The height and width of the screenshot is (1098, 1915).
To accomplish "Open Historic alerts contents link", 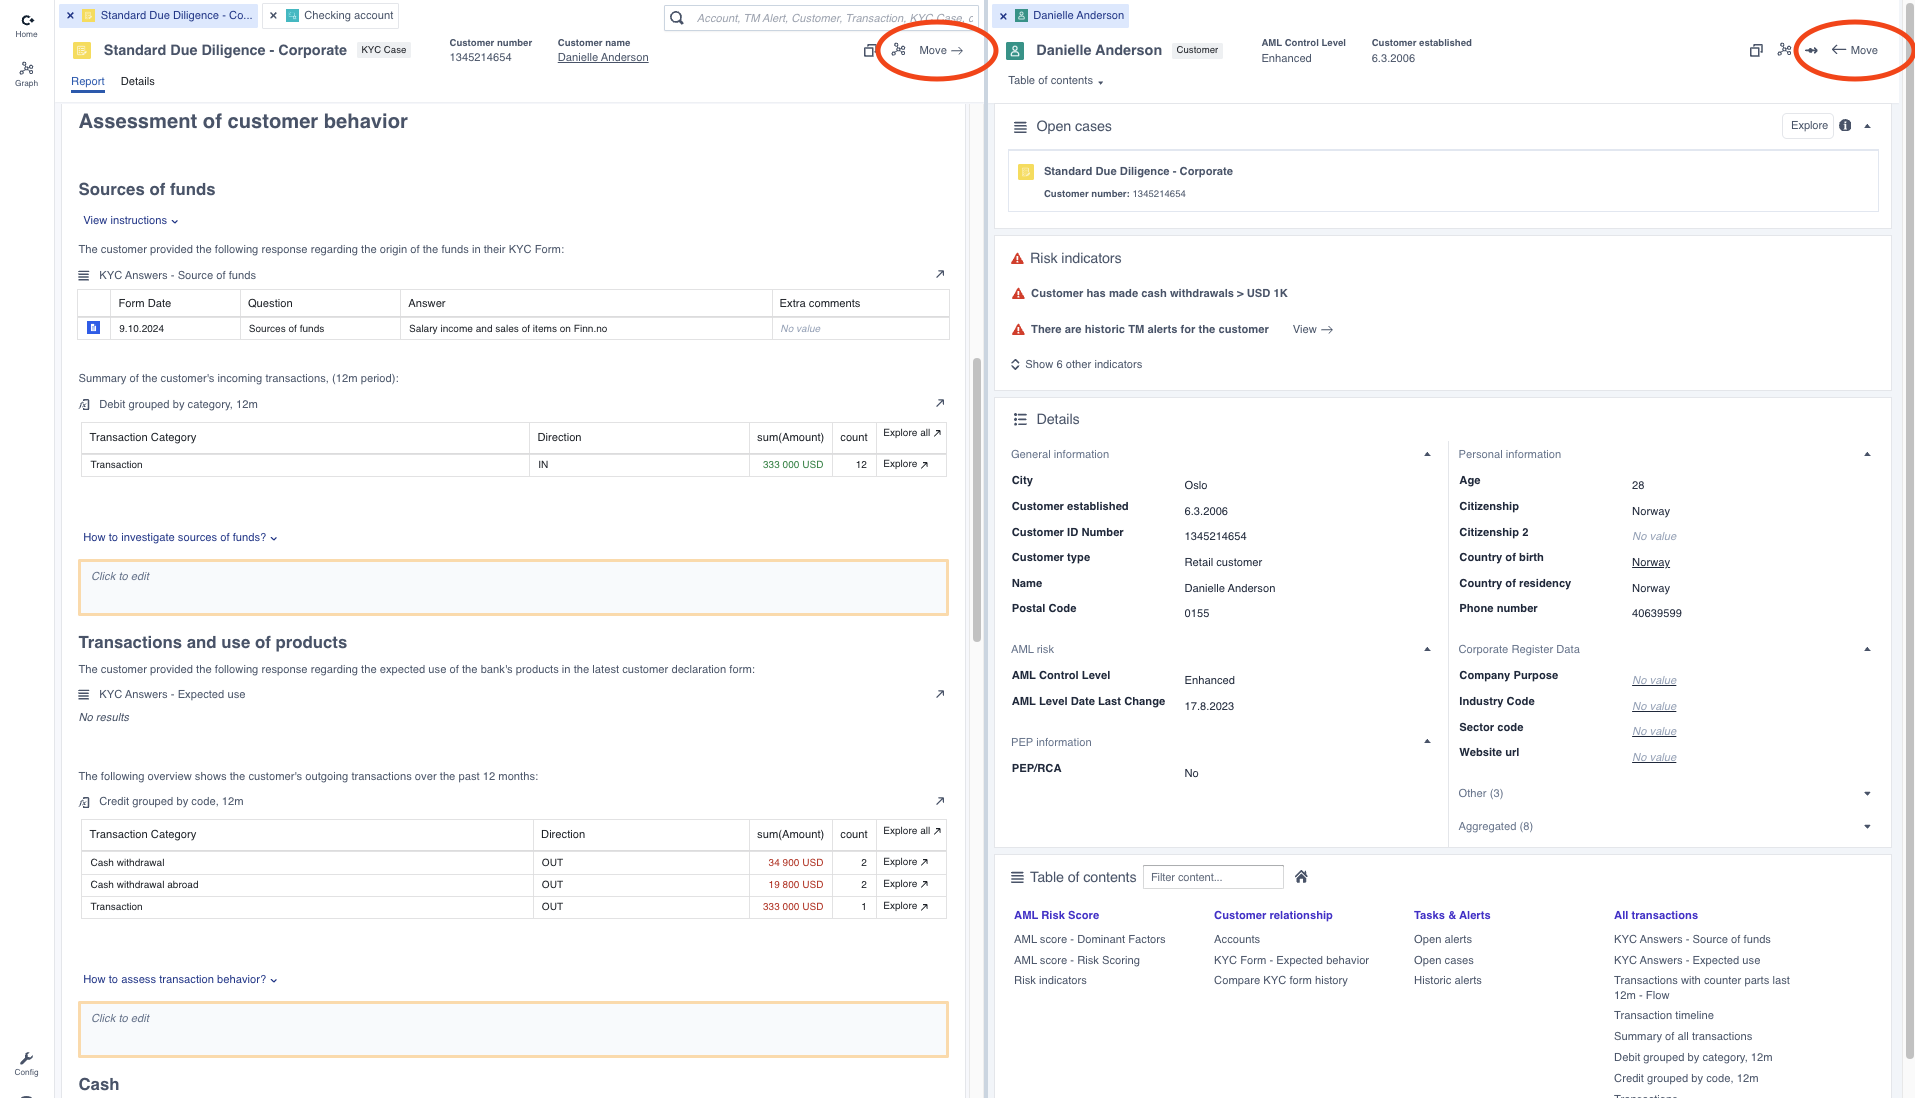I will click(x=1447, y=981).
